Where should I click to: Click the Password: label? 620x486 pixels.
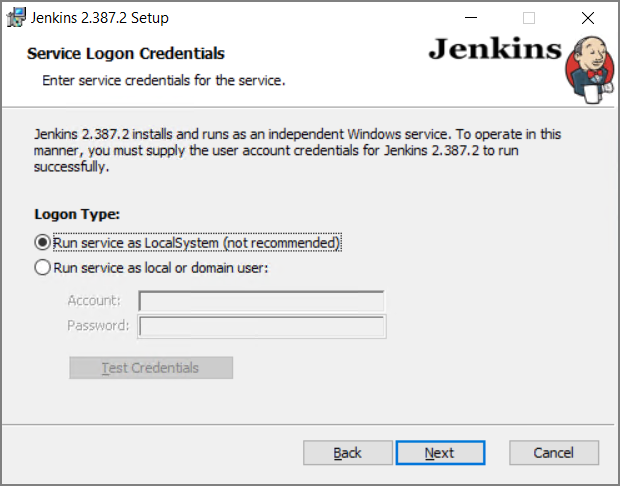click(x=98, y=325)
